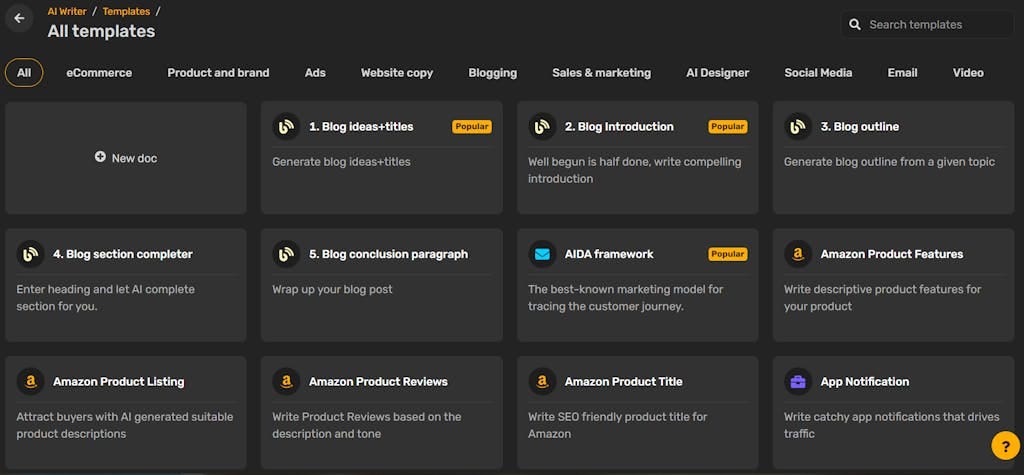1024x475 pixels.
Task: Click the Amazon Product Listing logo icon
Action: pos(30,382)
